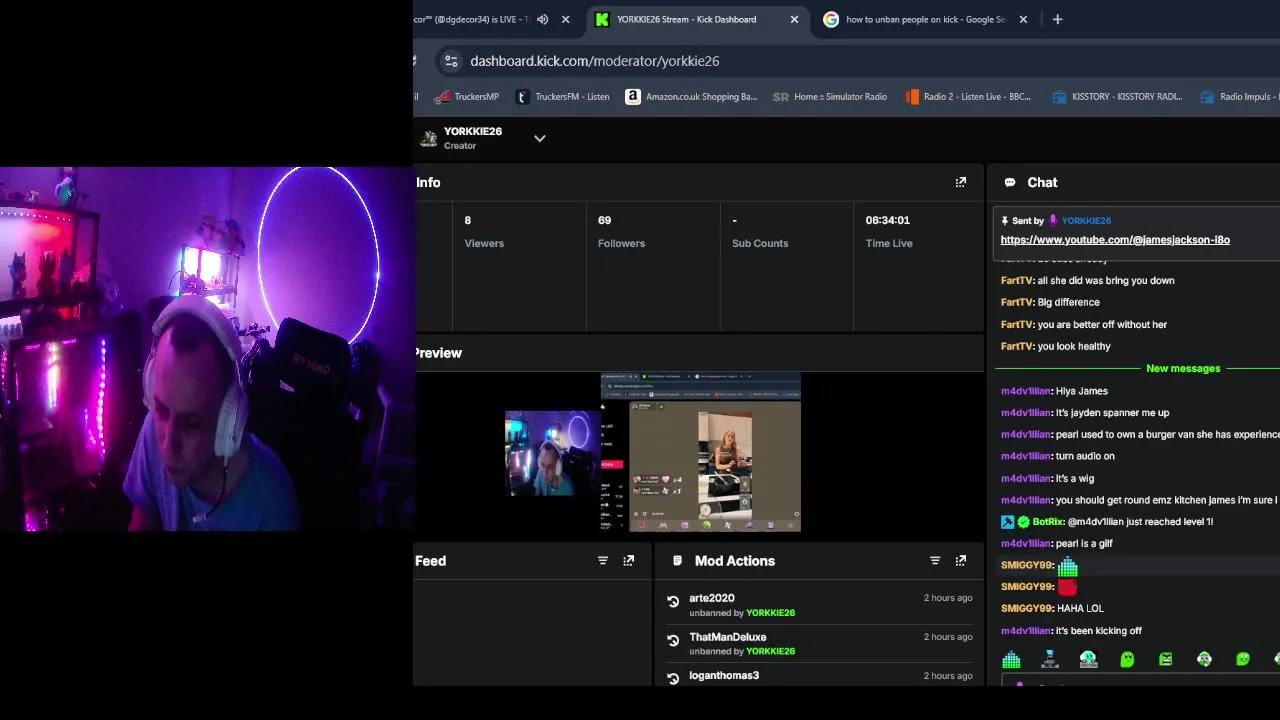Viewport: 1280px width, 720px height.
Task: Insert the angry green square face emote
Action: click(1165, 660)
